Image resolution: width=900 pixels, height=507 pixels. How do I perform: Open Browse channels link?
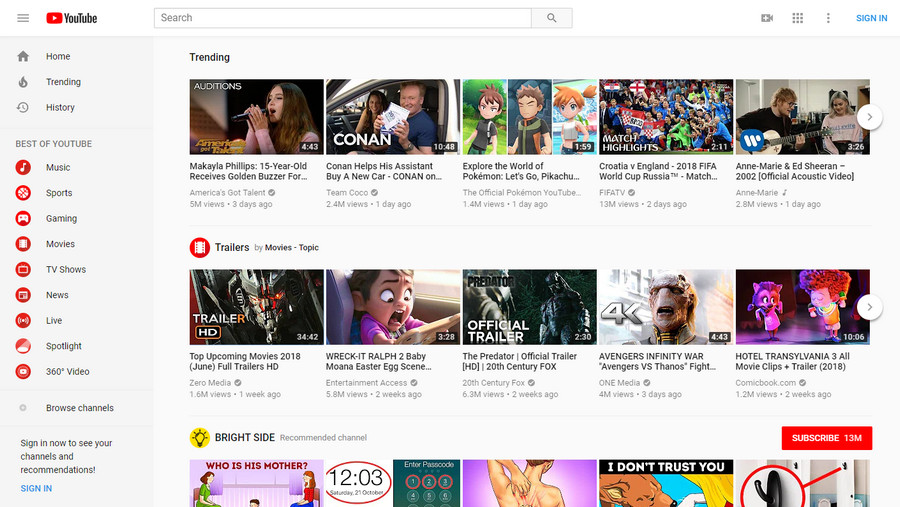[79, 408]
